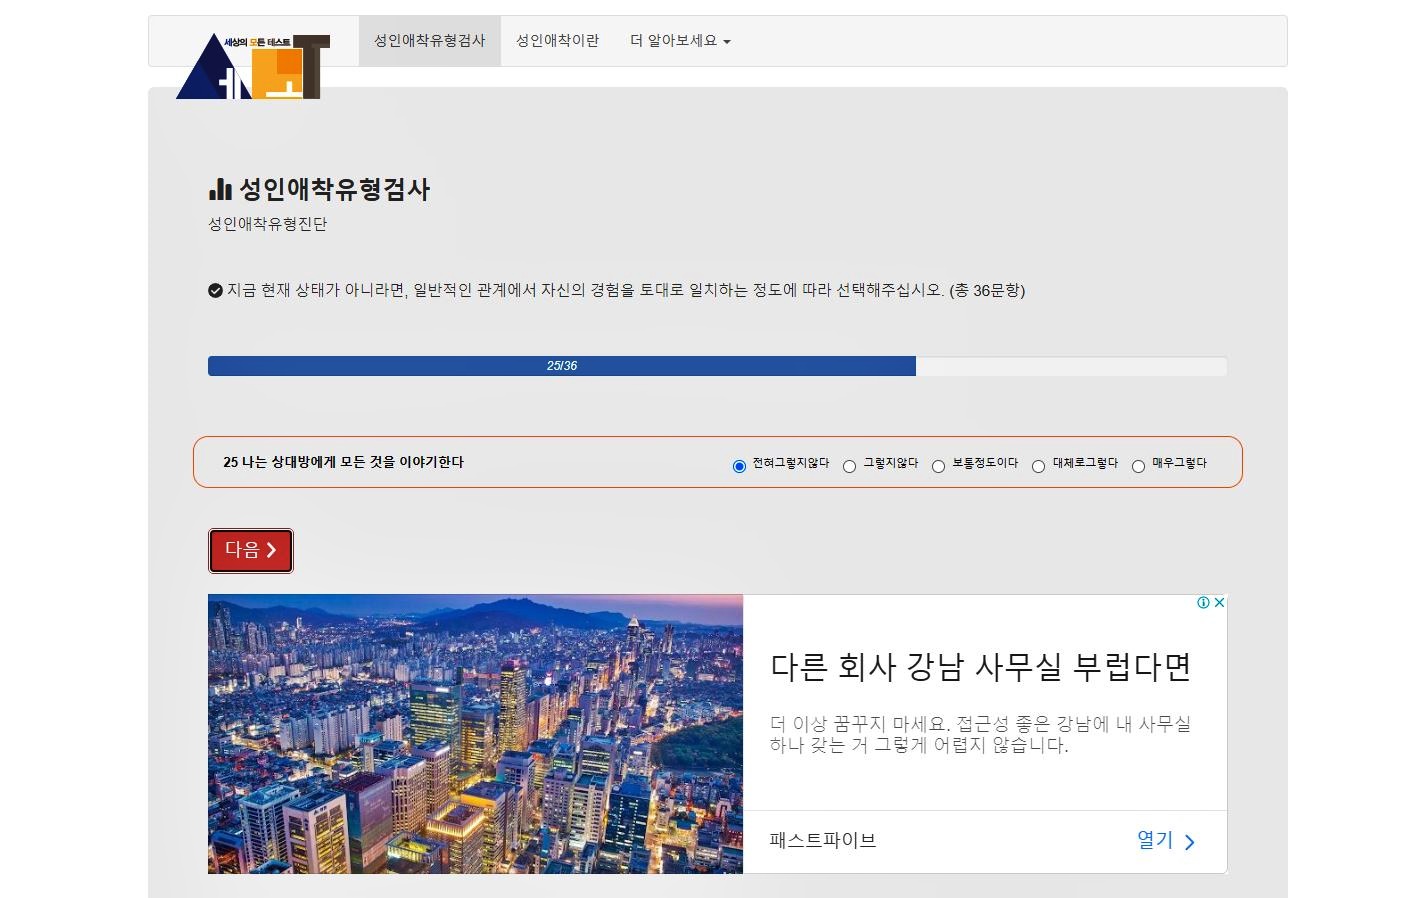Click the 성인애착유형검사 page heading

[335, 189]
